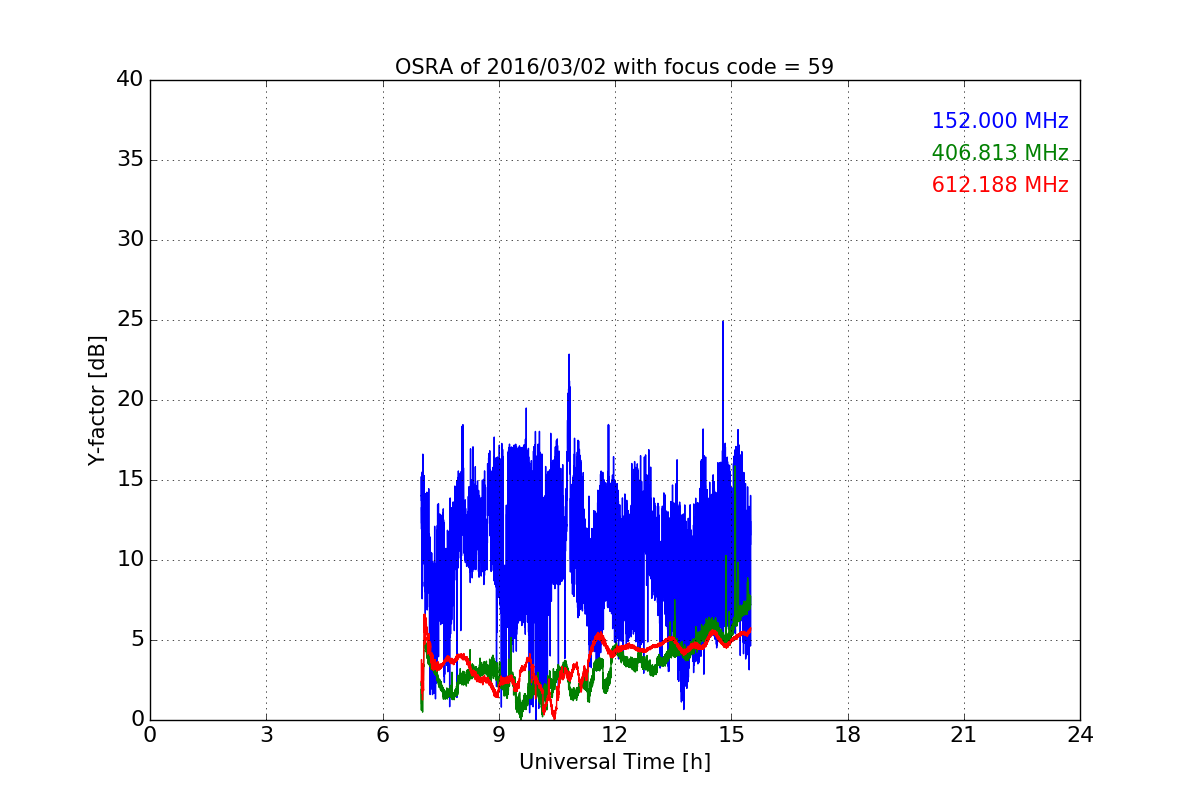
Task: Click y-axis tick label 30
Action: point(130,240)
